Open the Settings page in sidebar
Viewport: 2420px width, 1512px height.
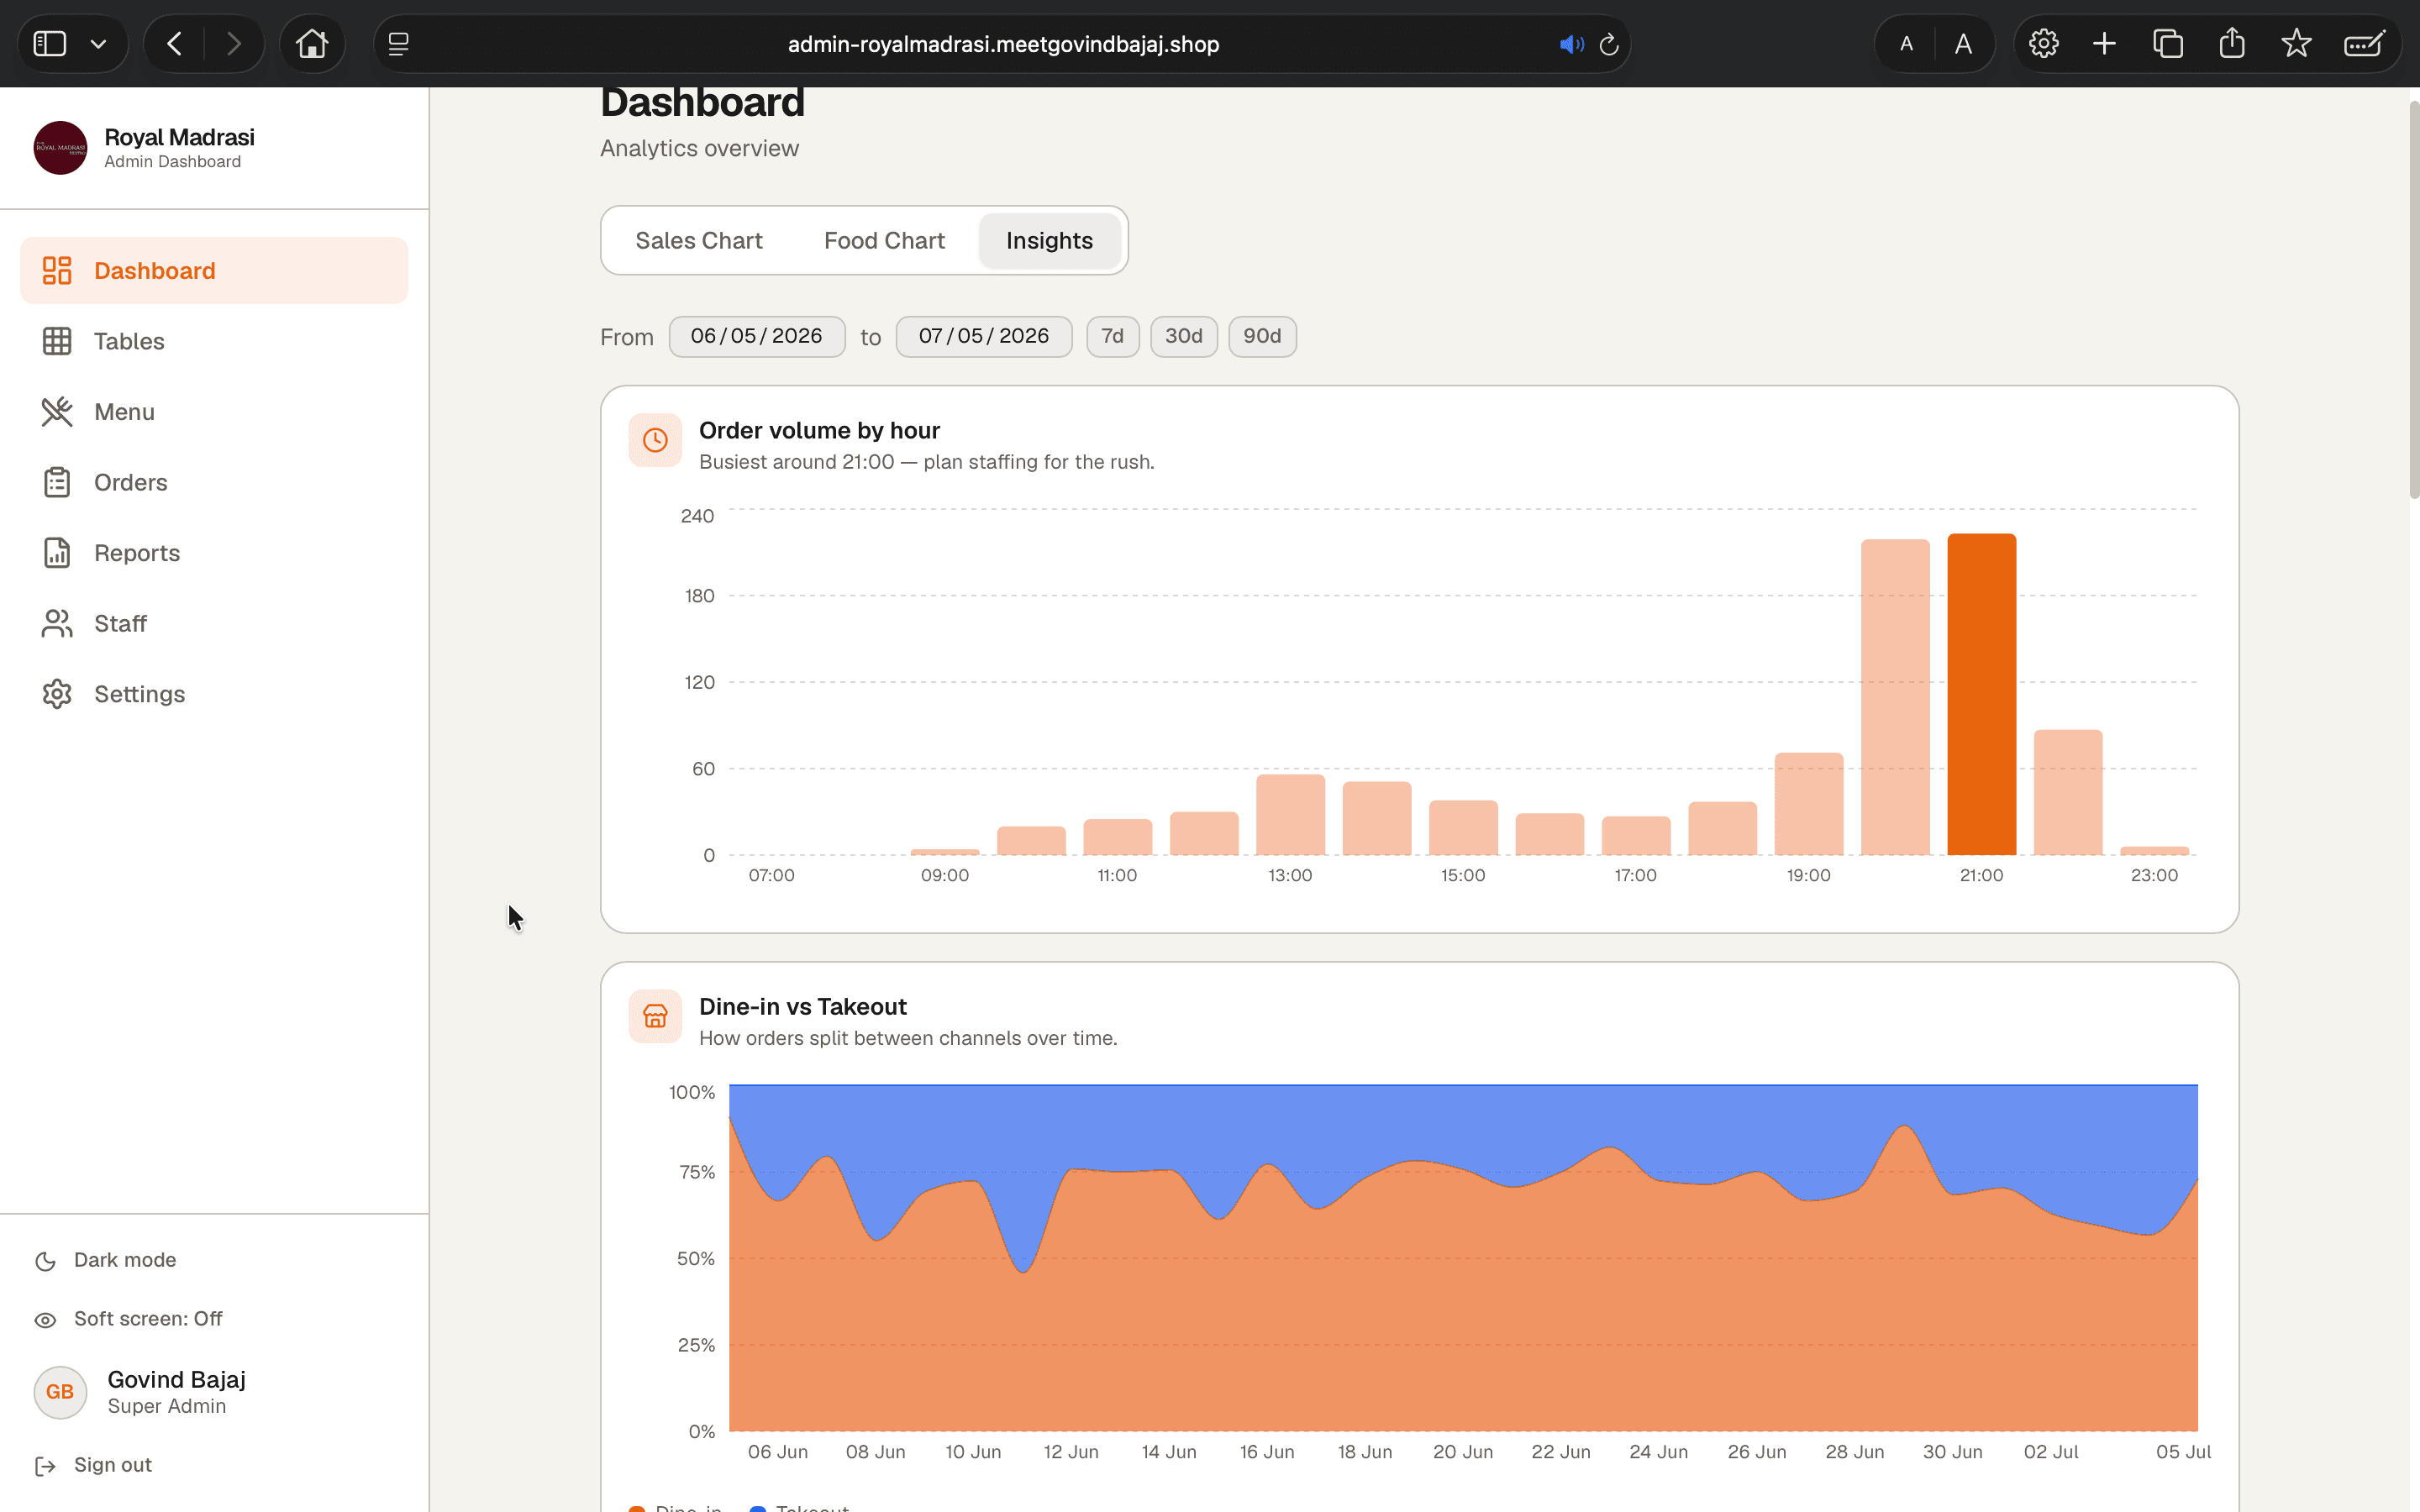[x=214, y=694]
